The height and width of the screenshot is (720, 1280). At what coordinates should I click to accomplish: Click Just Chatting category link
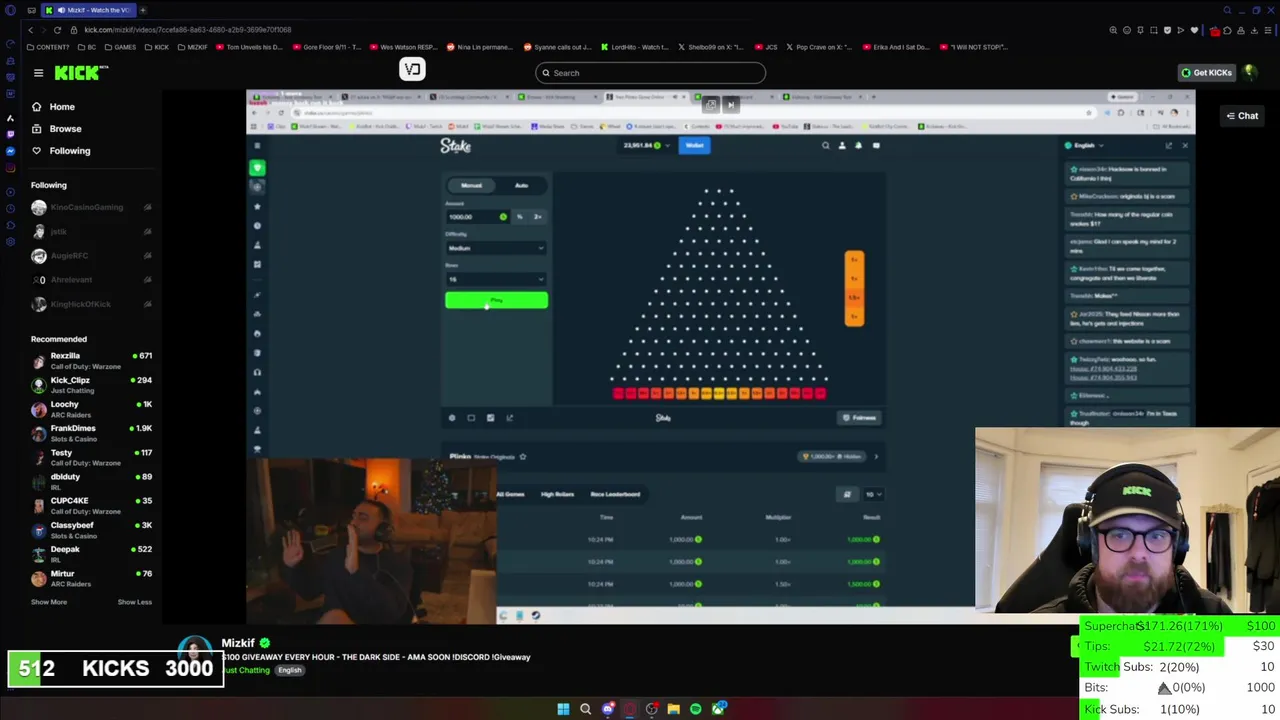coord(247,670)
